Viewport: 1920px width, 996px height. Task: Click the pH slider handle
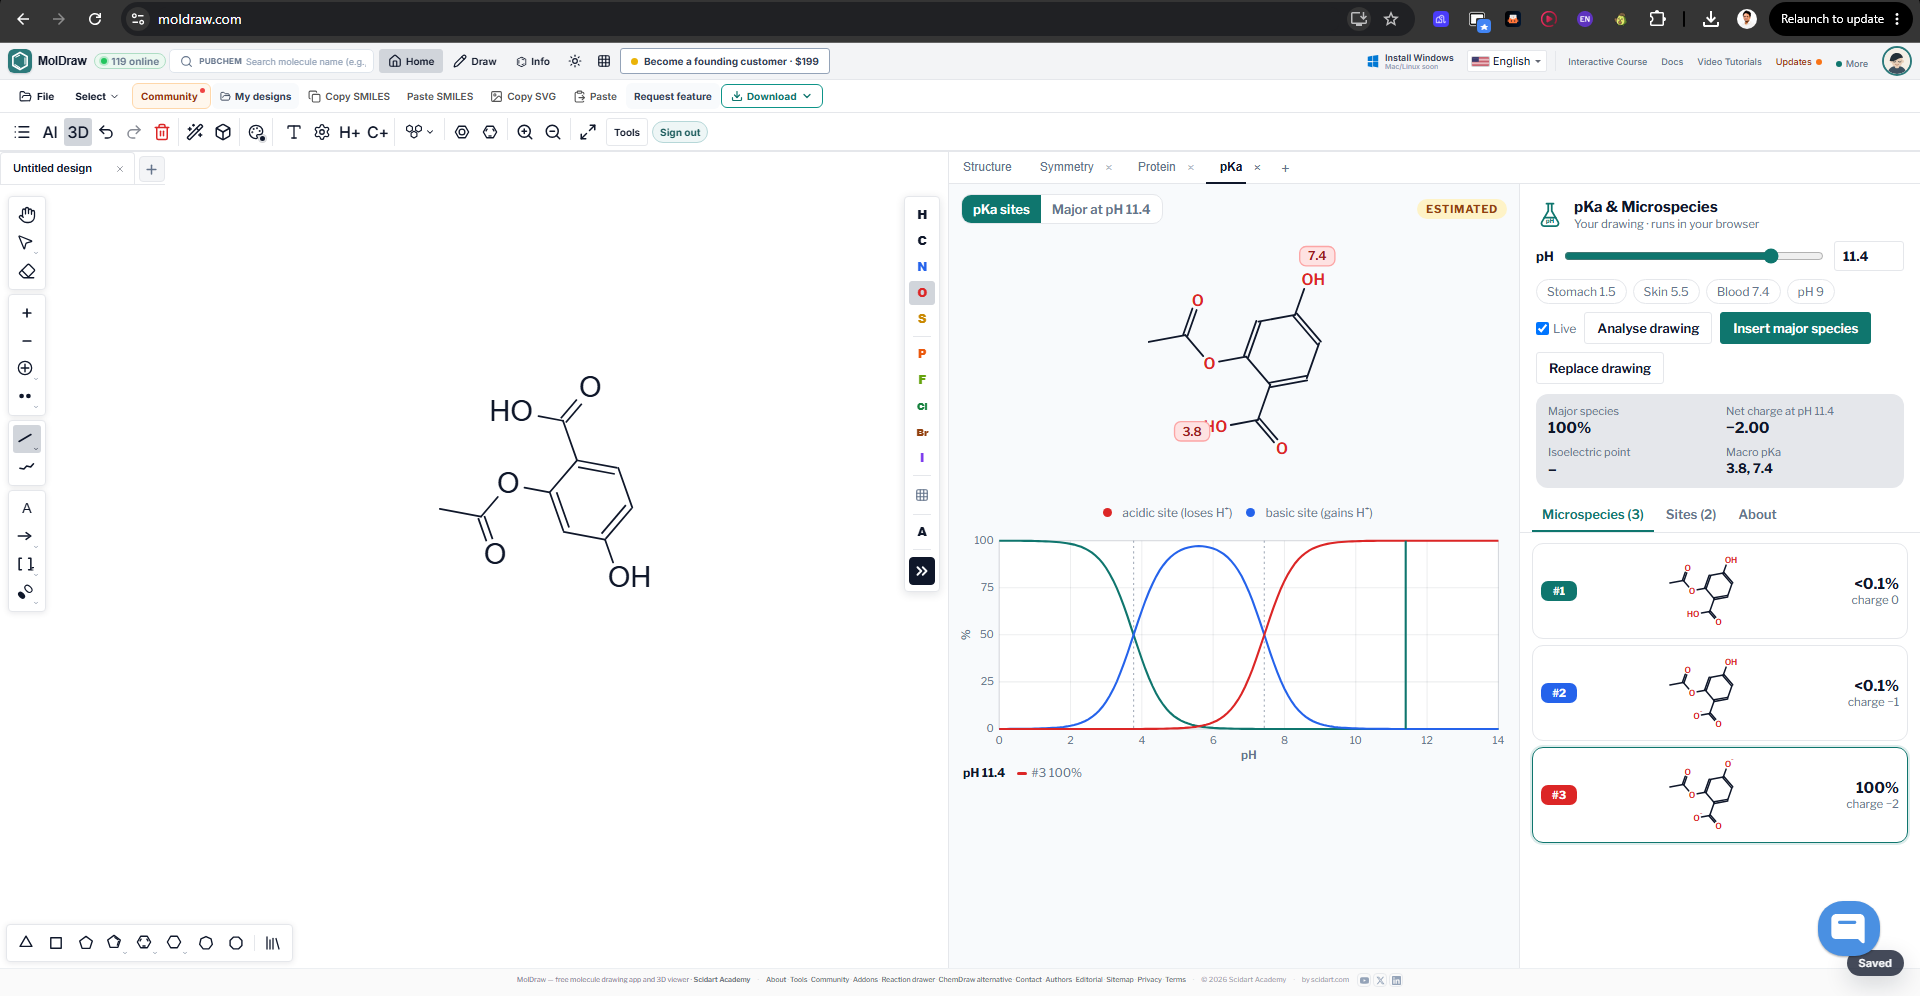tap(1771, 256)
